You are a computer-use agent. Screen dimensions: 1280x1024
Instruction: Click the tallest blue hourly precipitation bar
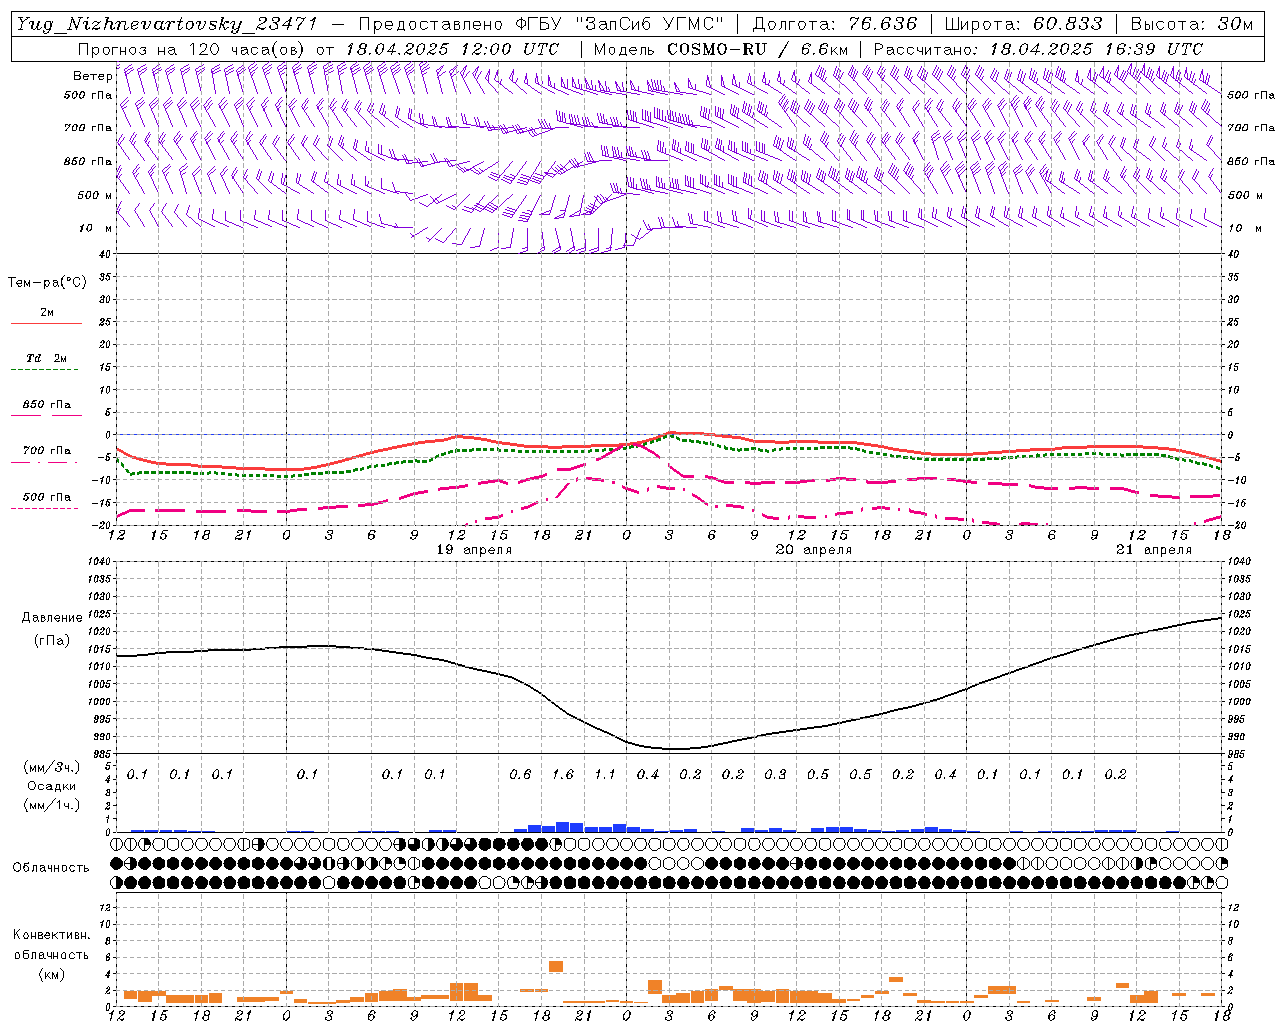click(x=563, y=827)
